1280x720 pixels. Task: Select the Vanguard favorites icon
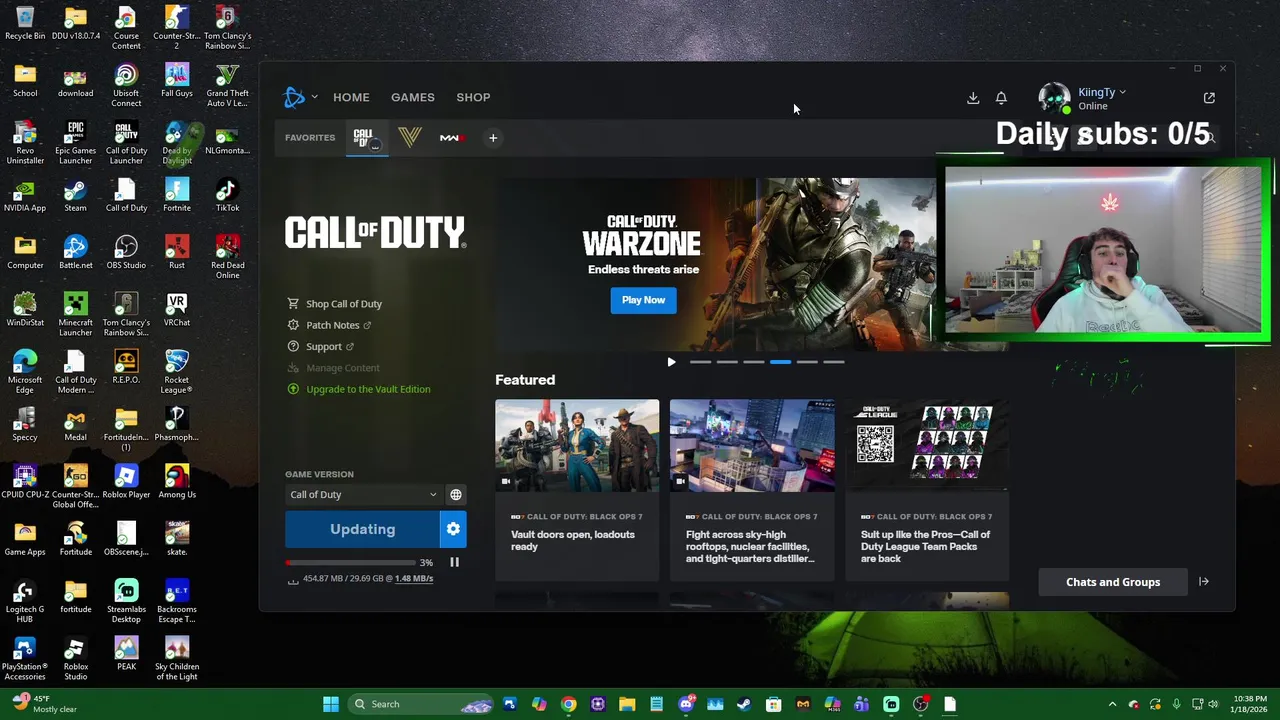point(409,138)
